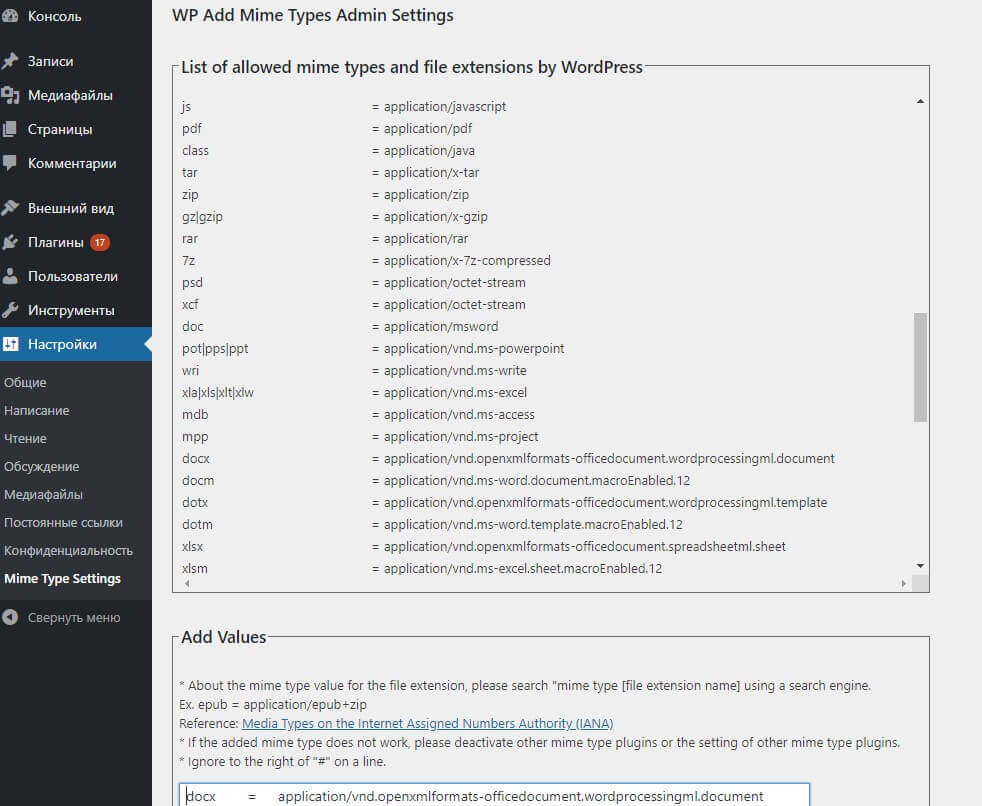The height and width of the screenshot is (806, 982).
Task: Open the Комментарии speech-bubble icon
Action: tap(13, 163)
